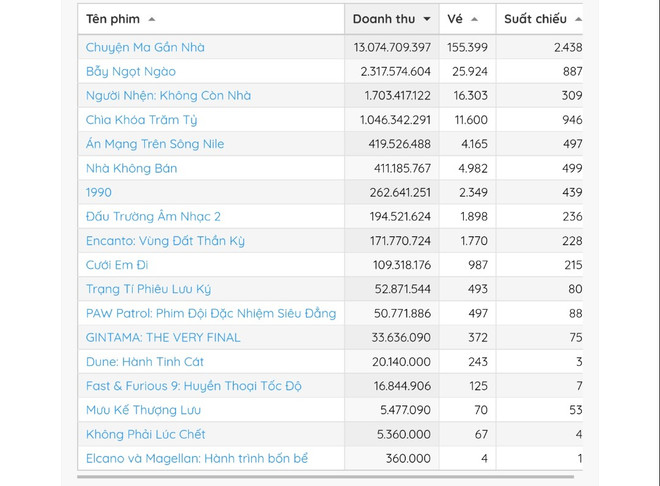Click the 1990 movie link
660x486 pixels.
point(99,192)
